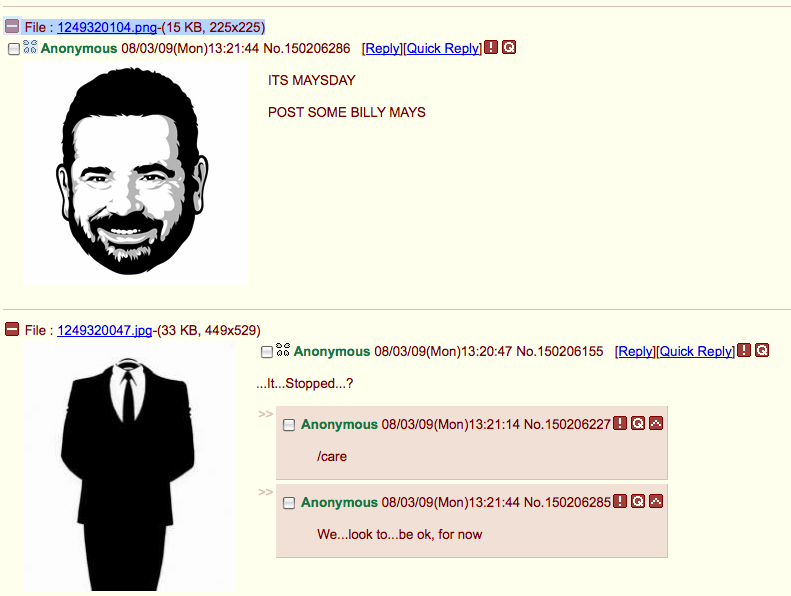Click the Q quote icon for post No.150206155

point(762,350)
